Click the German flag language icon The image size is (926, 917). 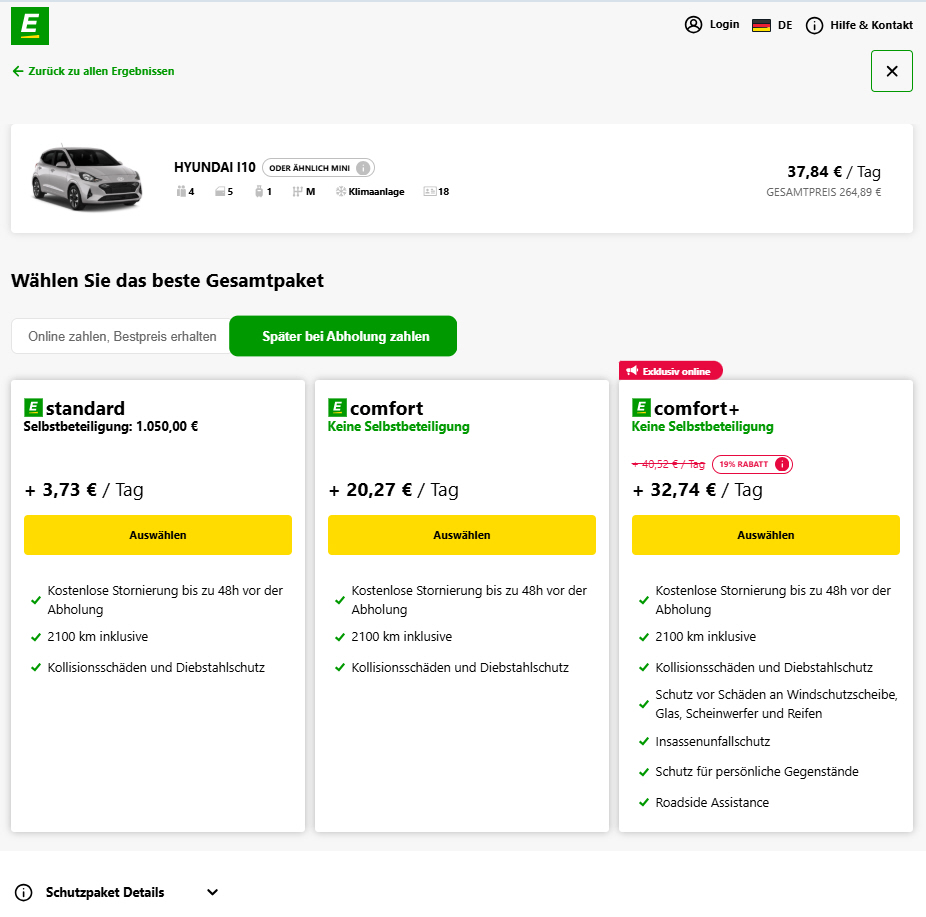pyautogui.click(x=761, y=25)
